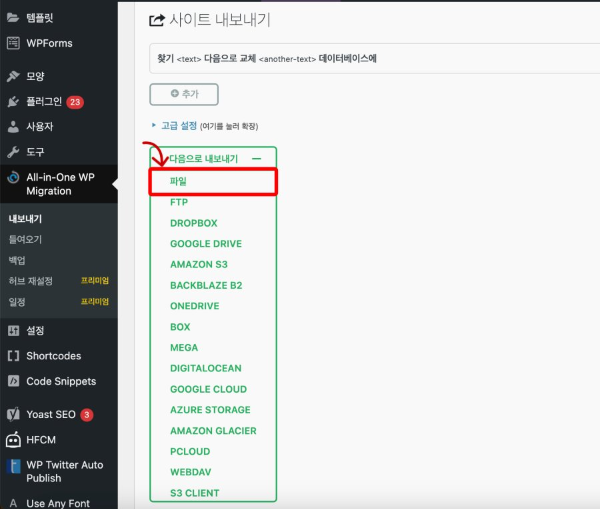Click the 사이트 내보내기 export icon
Viewport: 600px width, 509px height.
(157, 20)
